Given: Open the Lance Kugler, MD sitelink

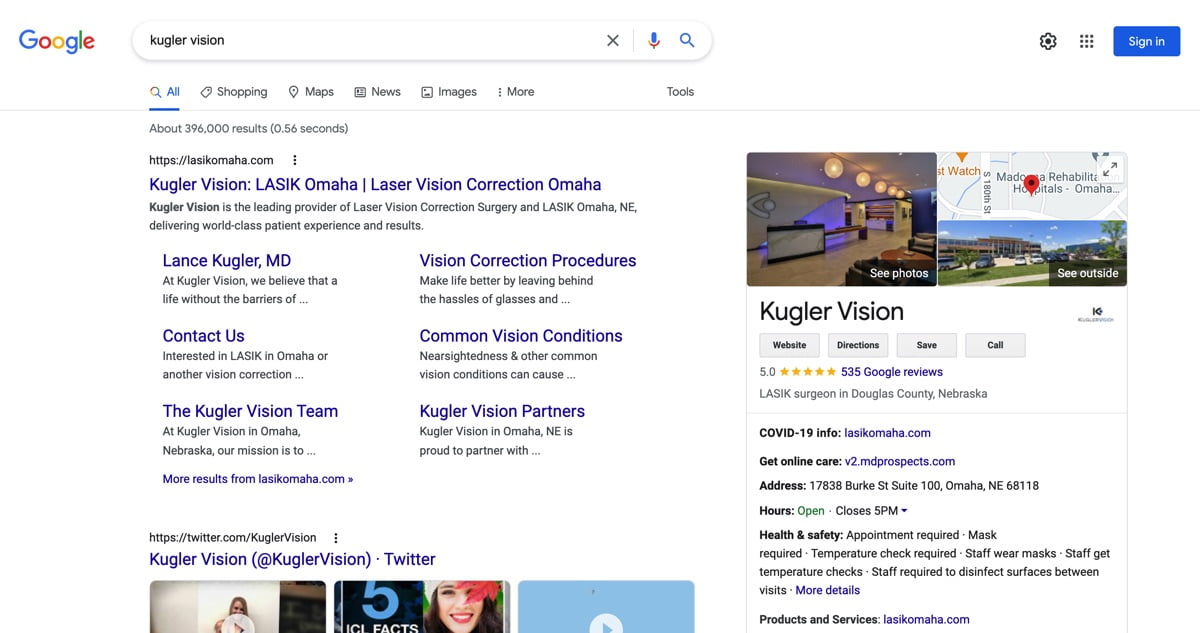Looking at the screenshot, I should click(x=227, y=260).
